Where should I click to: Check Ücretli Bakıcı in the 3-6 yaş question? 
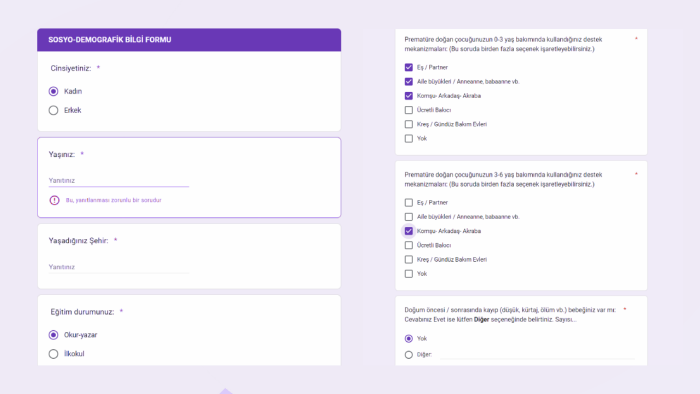coord(409,245)
